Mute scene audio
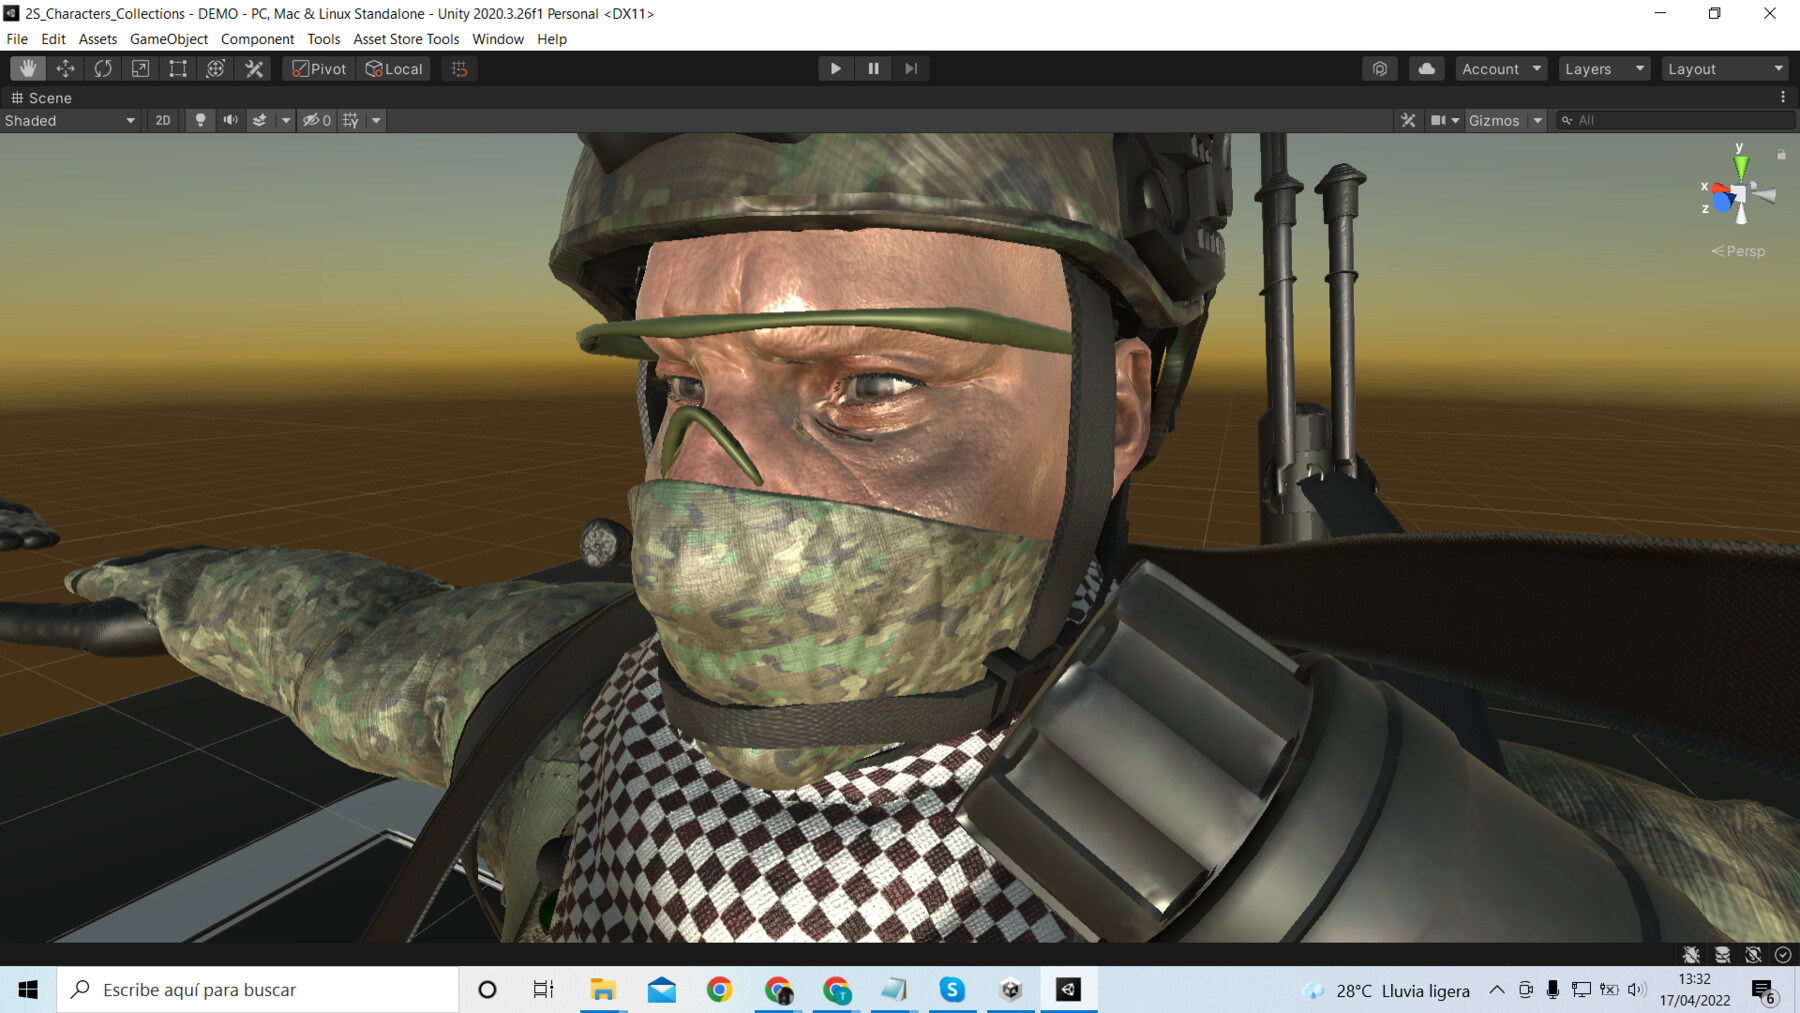 pos(230,120)
